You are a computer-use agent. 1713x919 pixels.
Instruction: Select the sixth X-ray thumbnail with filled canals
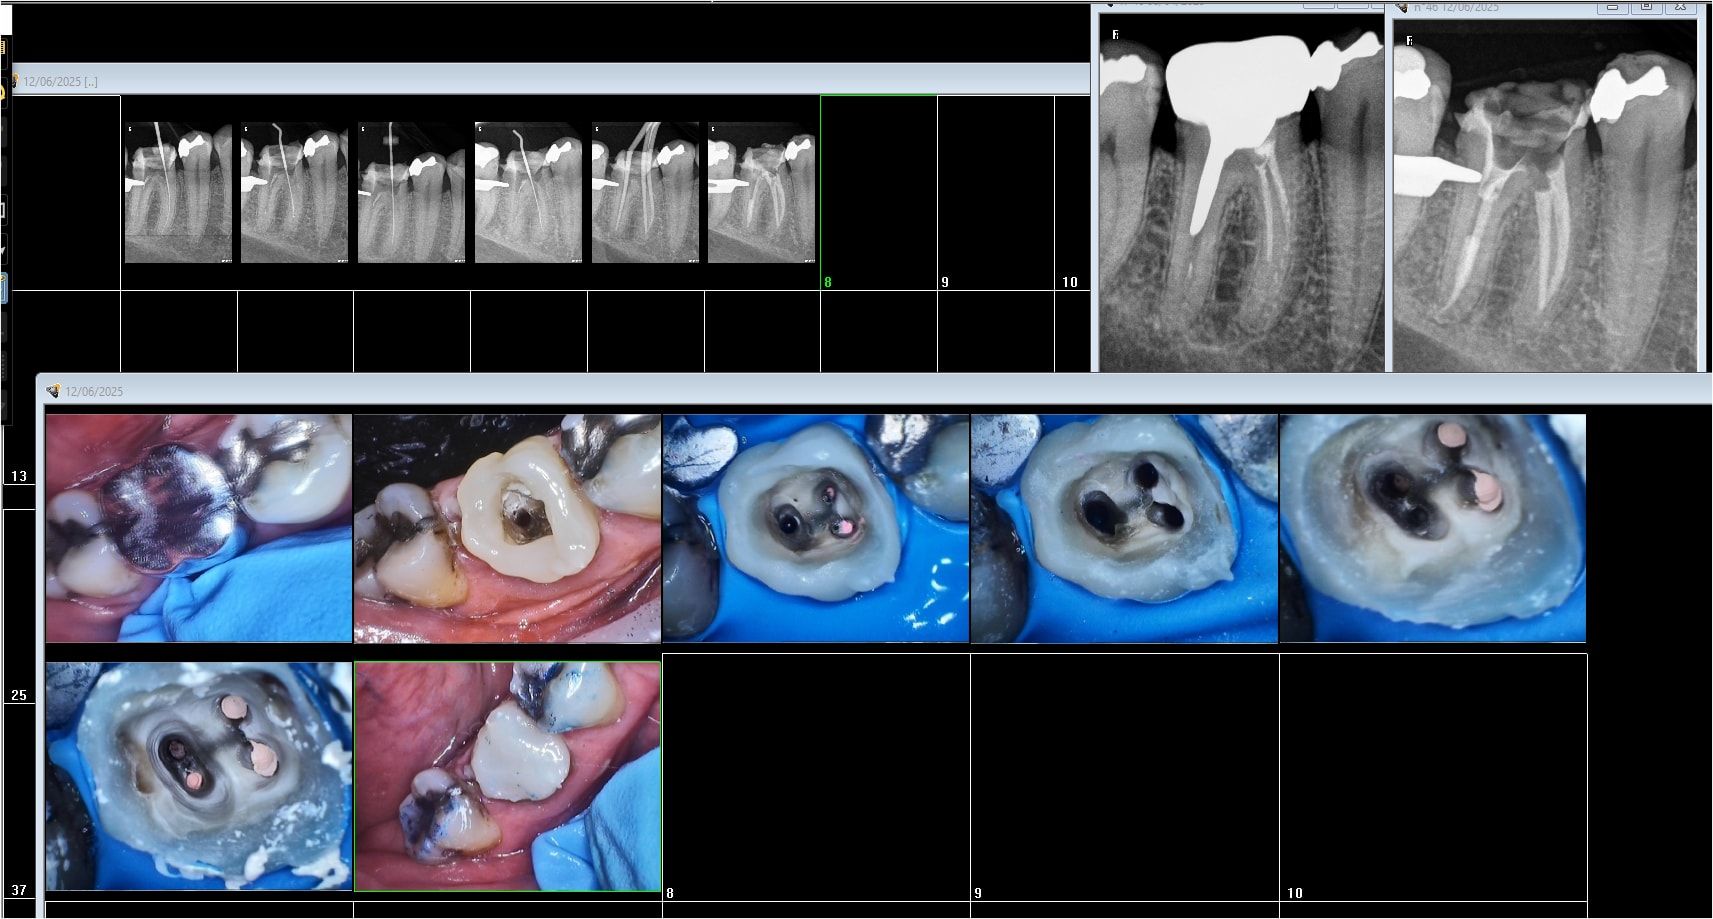pos(761,192)
